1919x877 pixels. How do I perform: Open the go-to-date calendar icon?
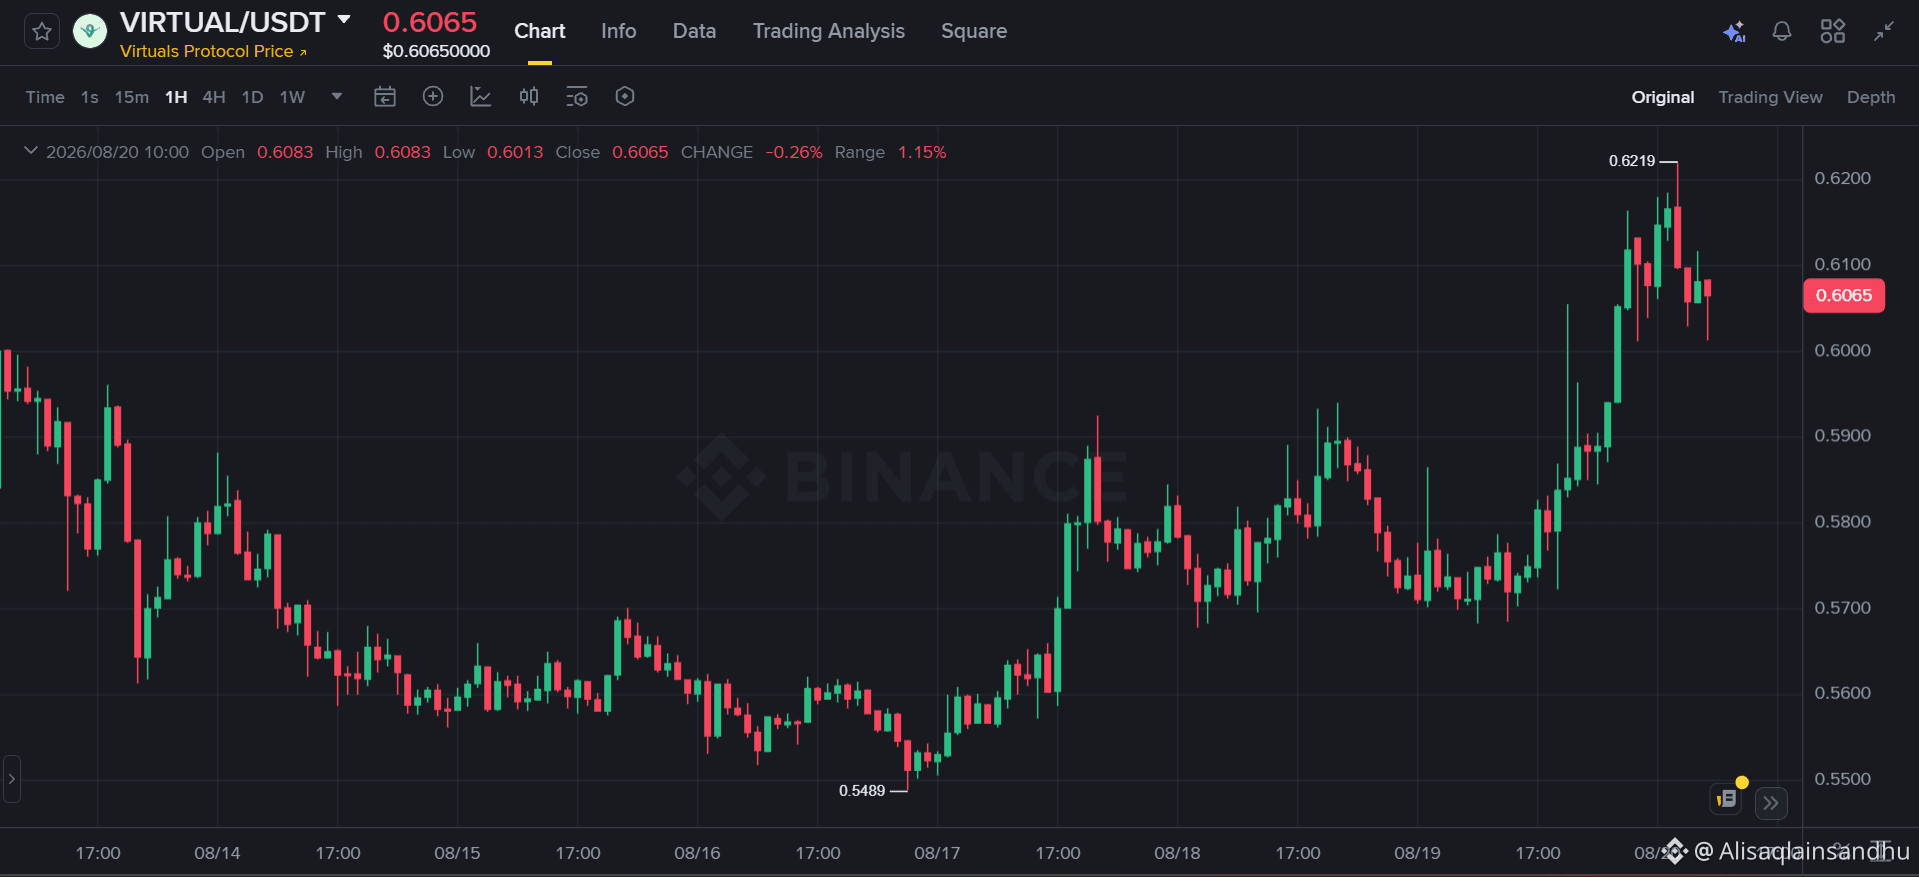[x=385, y=97]
